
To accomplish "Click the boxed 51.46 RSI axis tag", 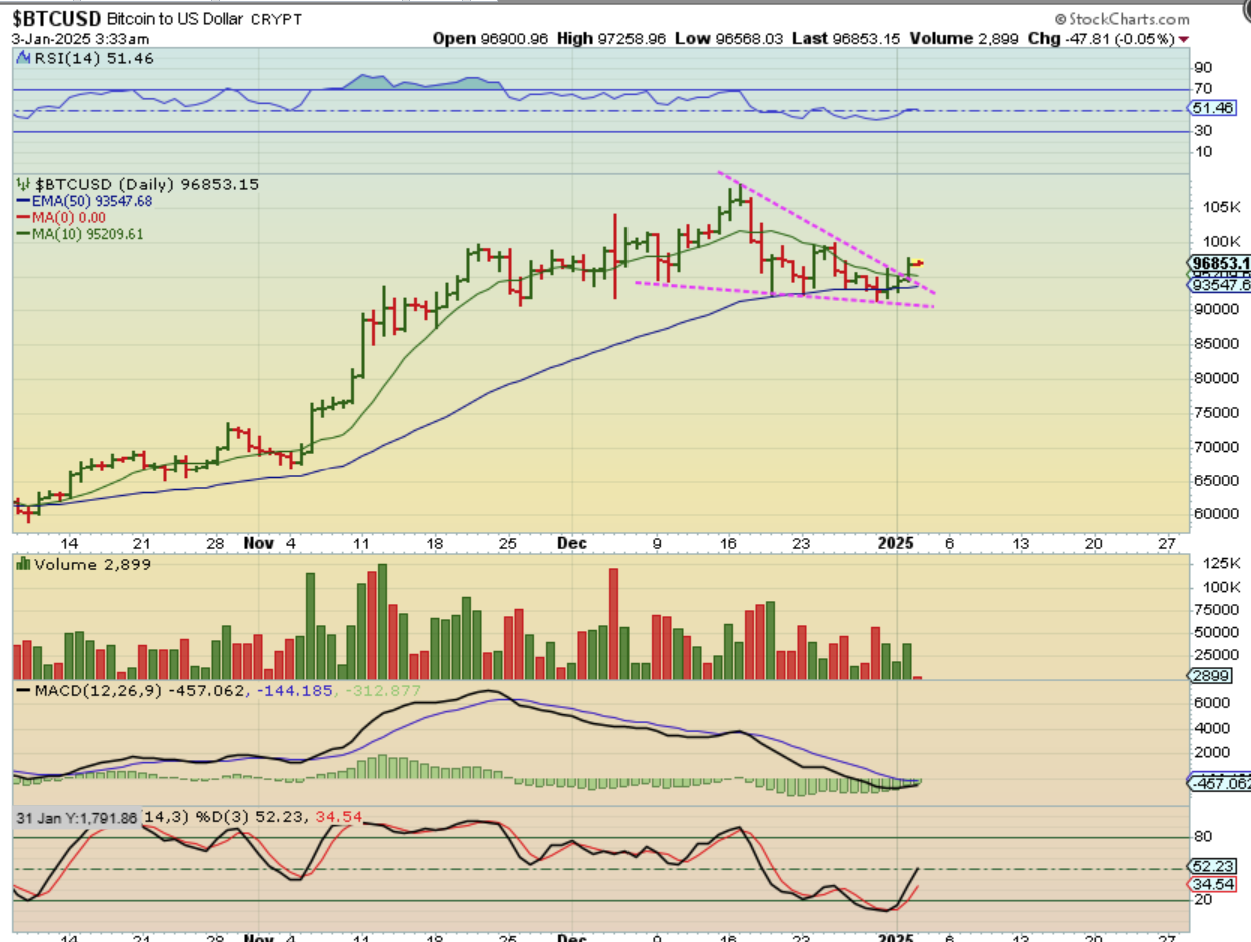I will (1210, 108).
